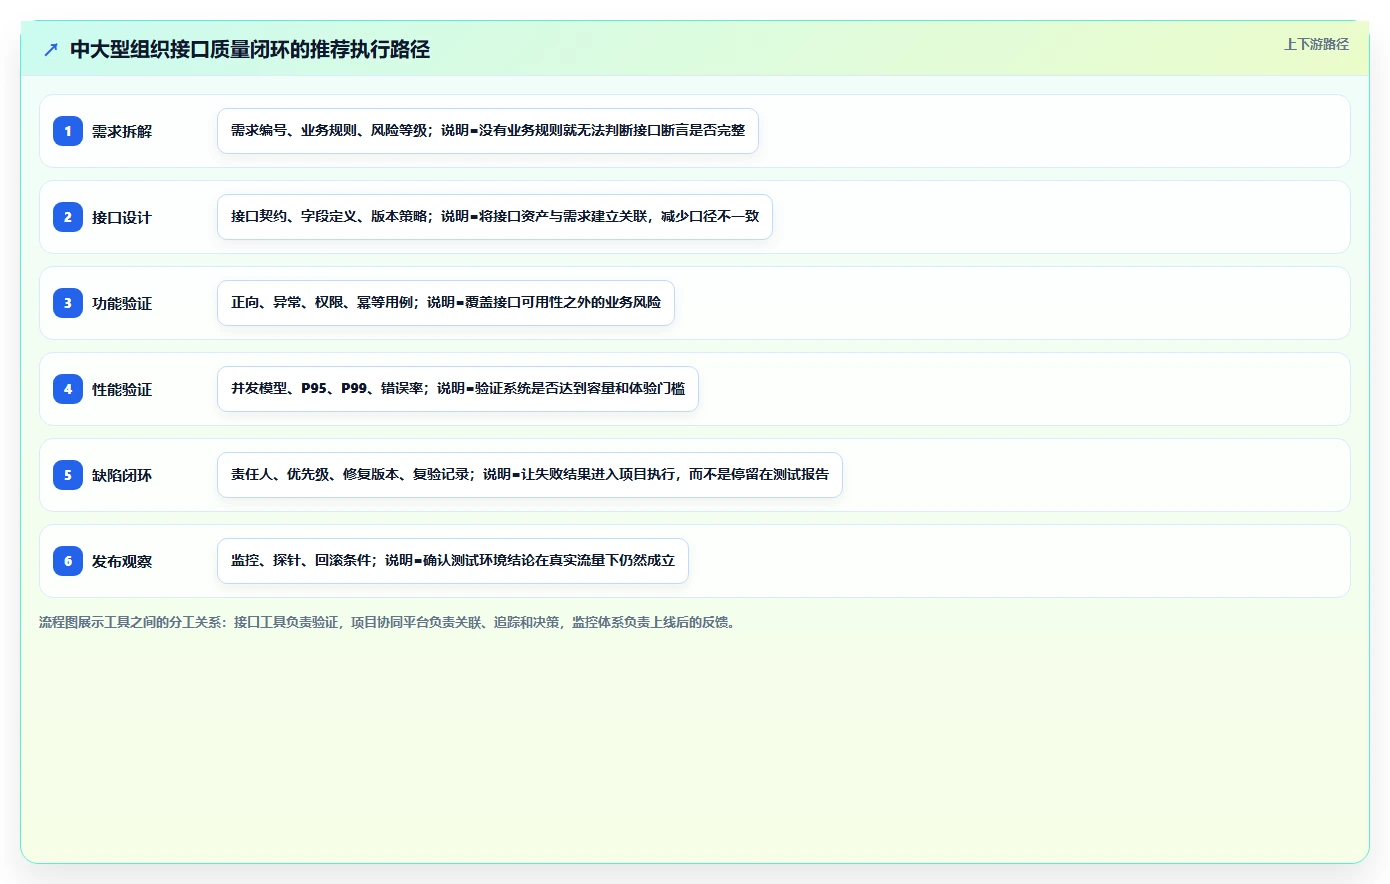Select step number 2 badge for 接口设计

(x=68, y=217)
